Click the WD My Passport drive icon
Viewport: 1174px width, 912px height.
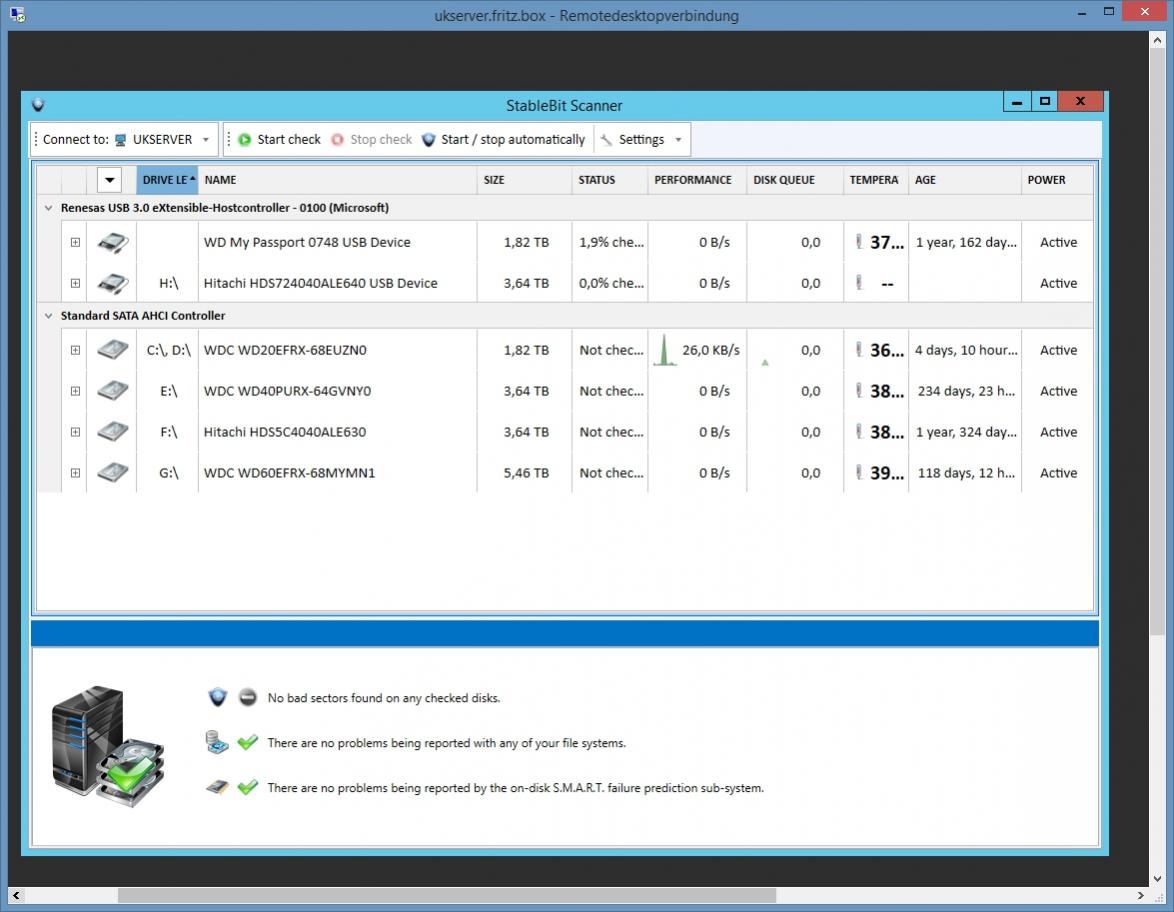[112, 243]
